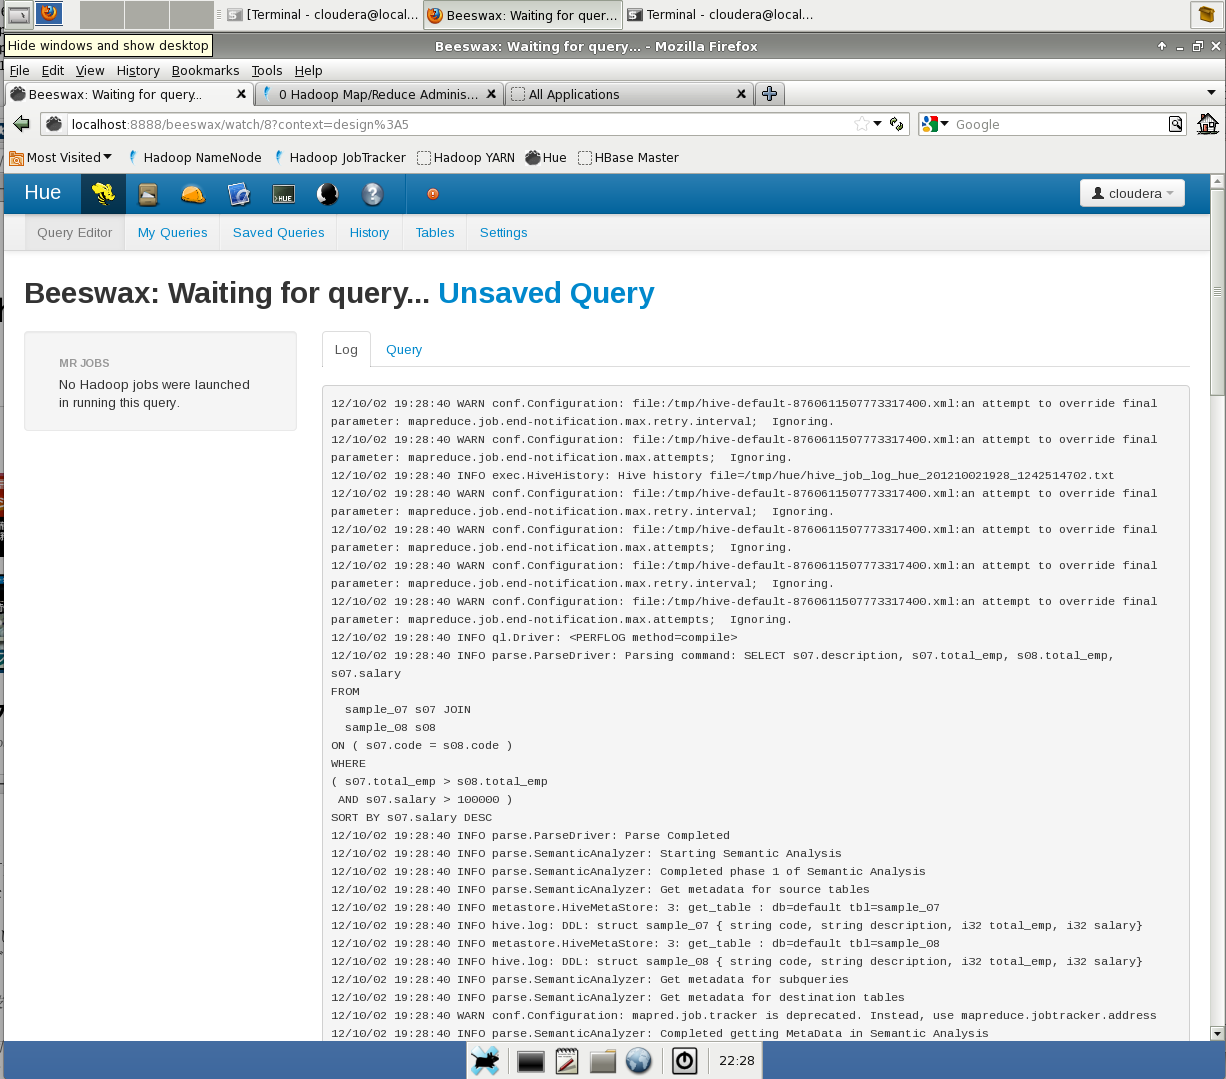Open the file manager folder icon

tap(602, 1061)
